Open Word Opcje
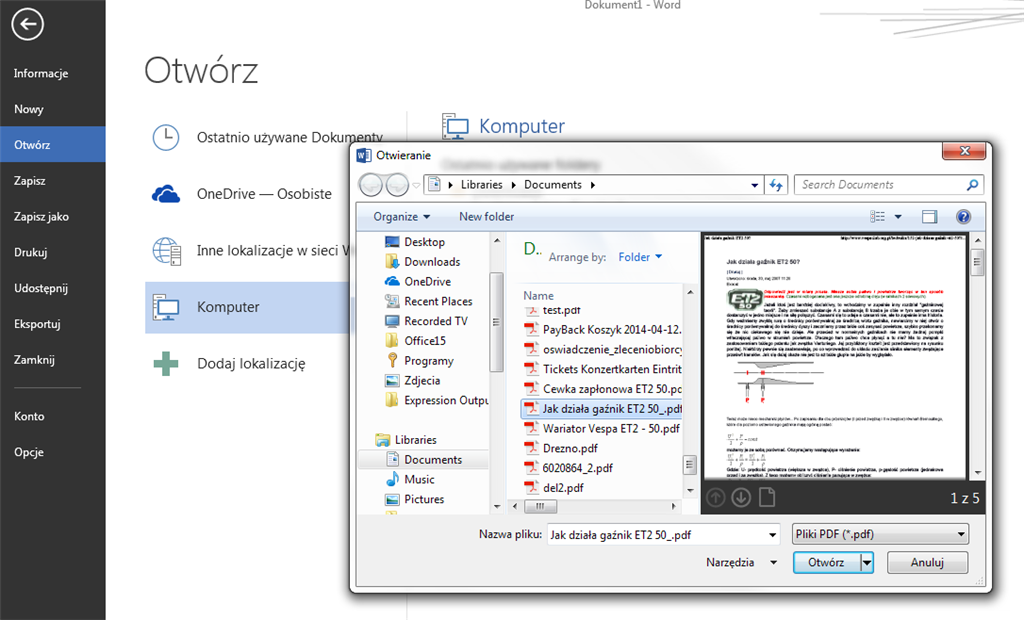This screenshot has height=620, width=1024. [29, 452]
